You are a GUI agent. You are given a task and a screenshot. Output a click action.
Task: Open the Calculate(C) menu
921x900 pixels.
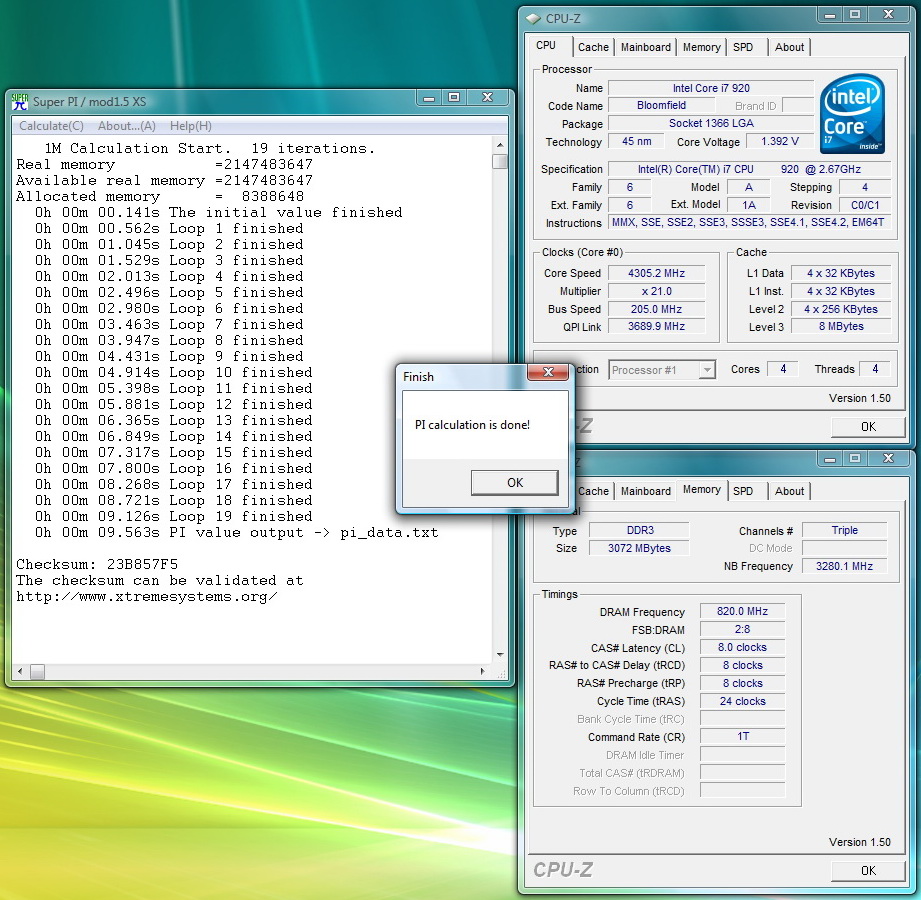point(51,126)
